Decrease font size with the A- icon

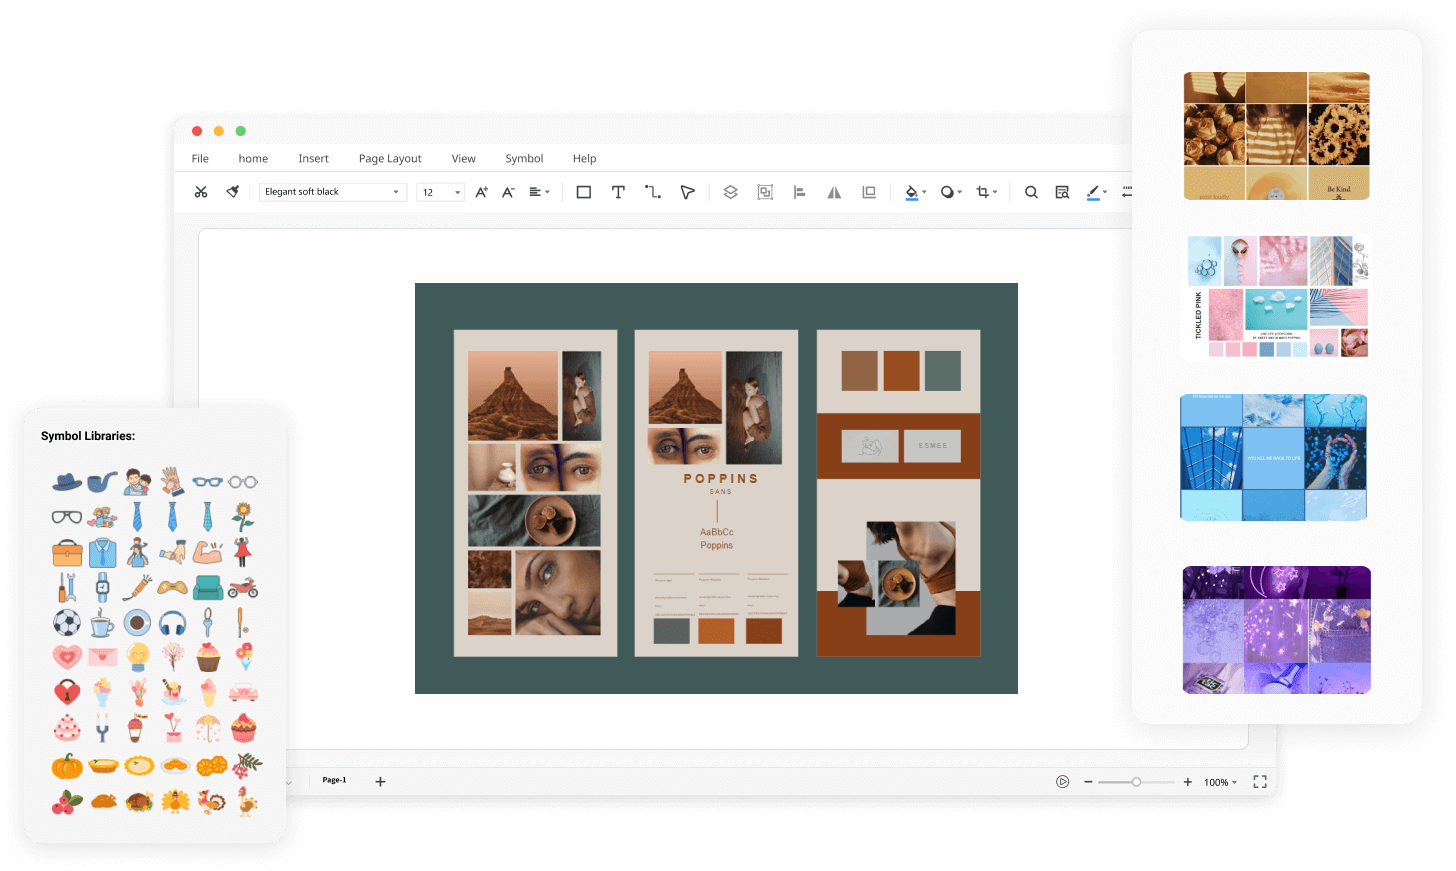508,192
